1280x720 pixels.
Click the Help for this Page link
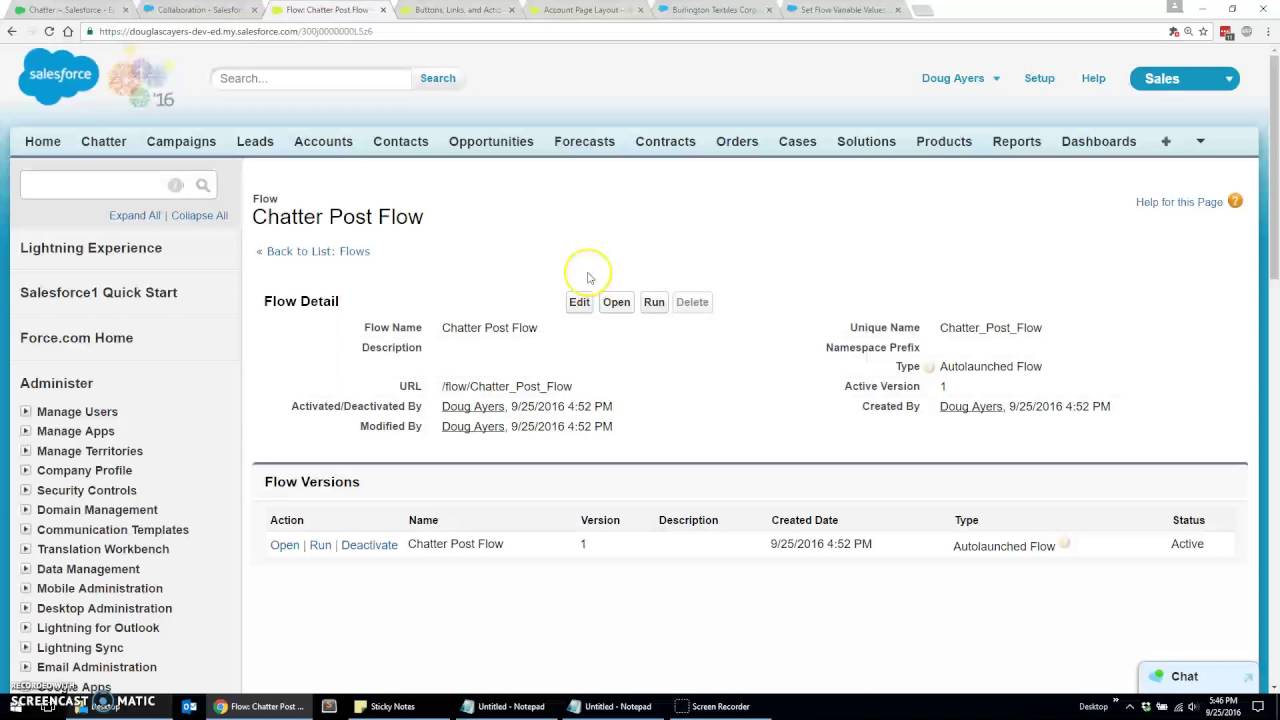(x=1179, y=202)
